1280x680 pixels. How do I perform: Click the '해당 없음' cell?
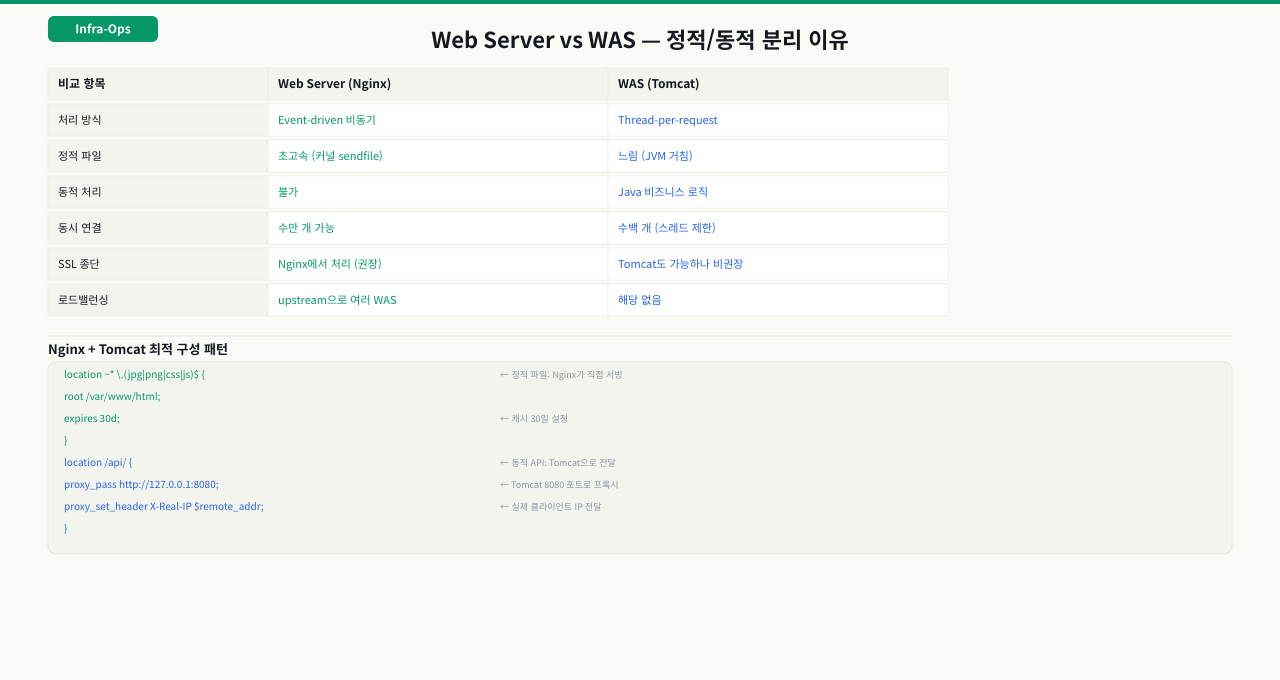coord(778,300)
